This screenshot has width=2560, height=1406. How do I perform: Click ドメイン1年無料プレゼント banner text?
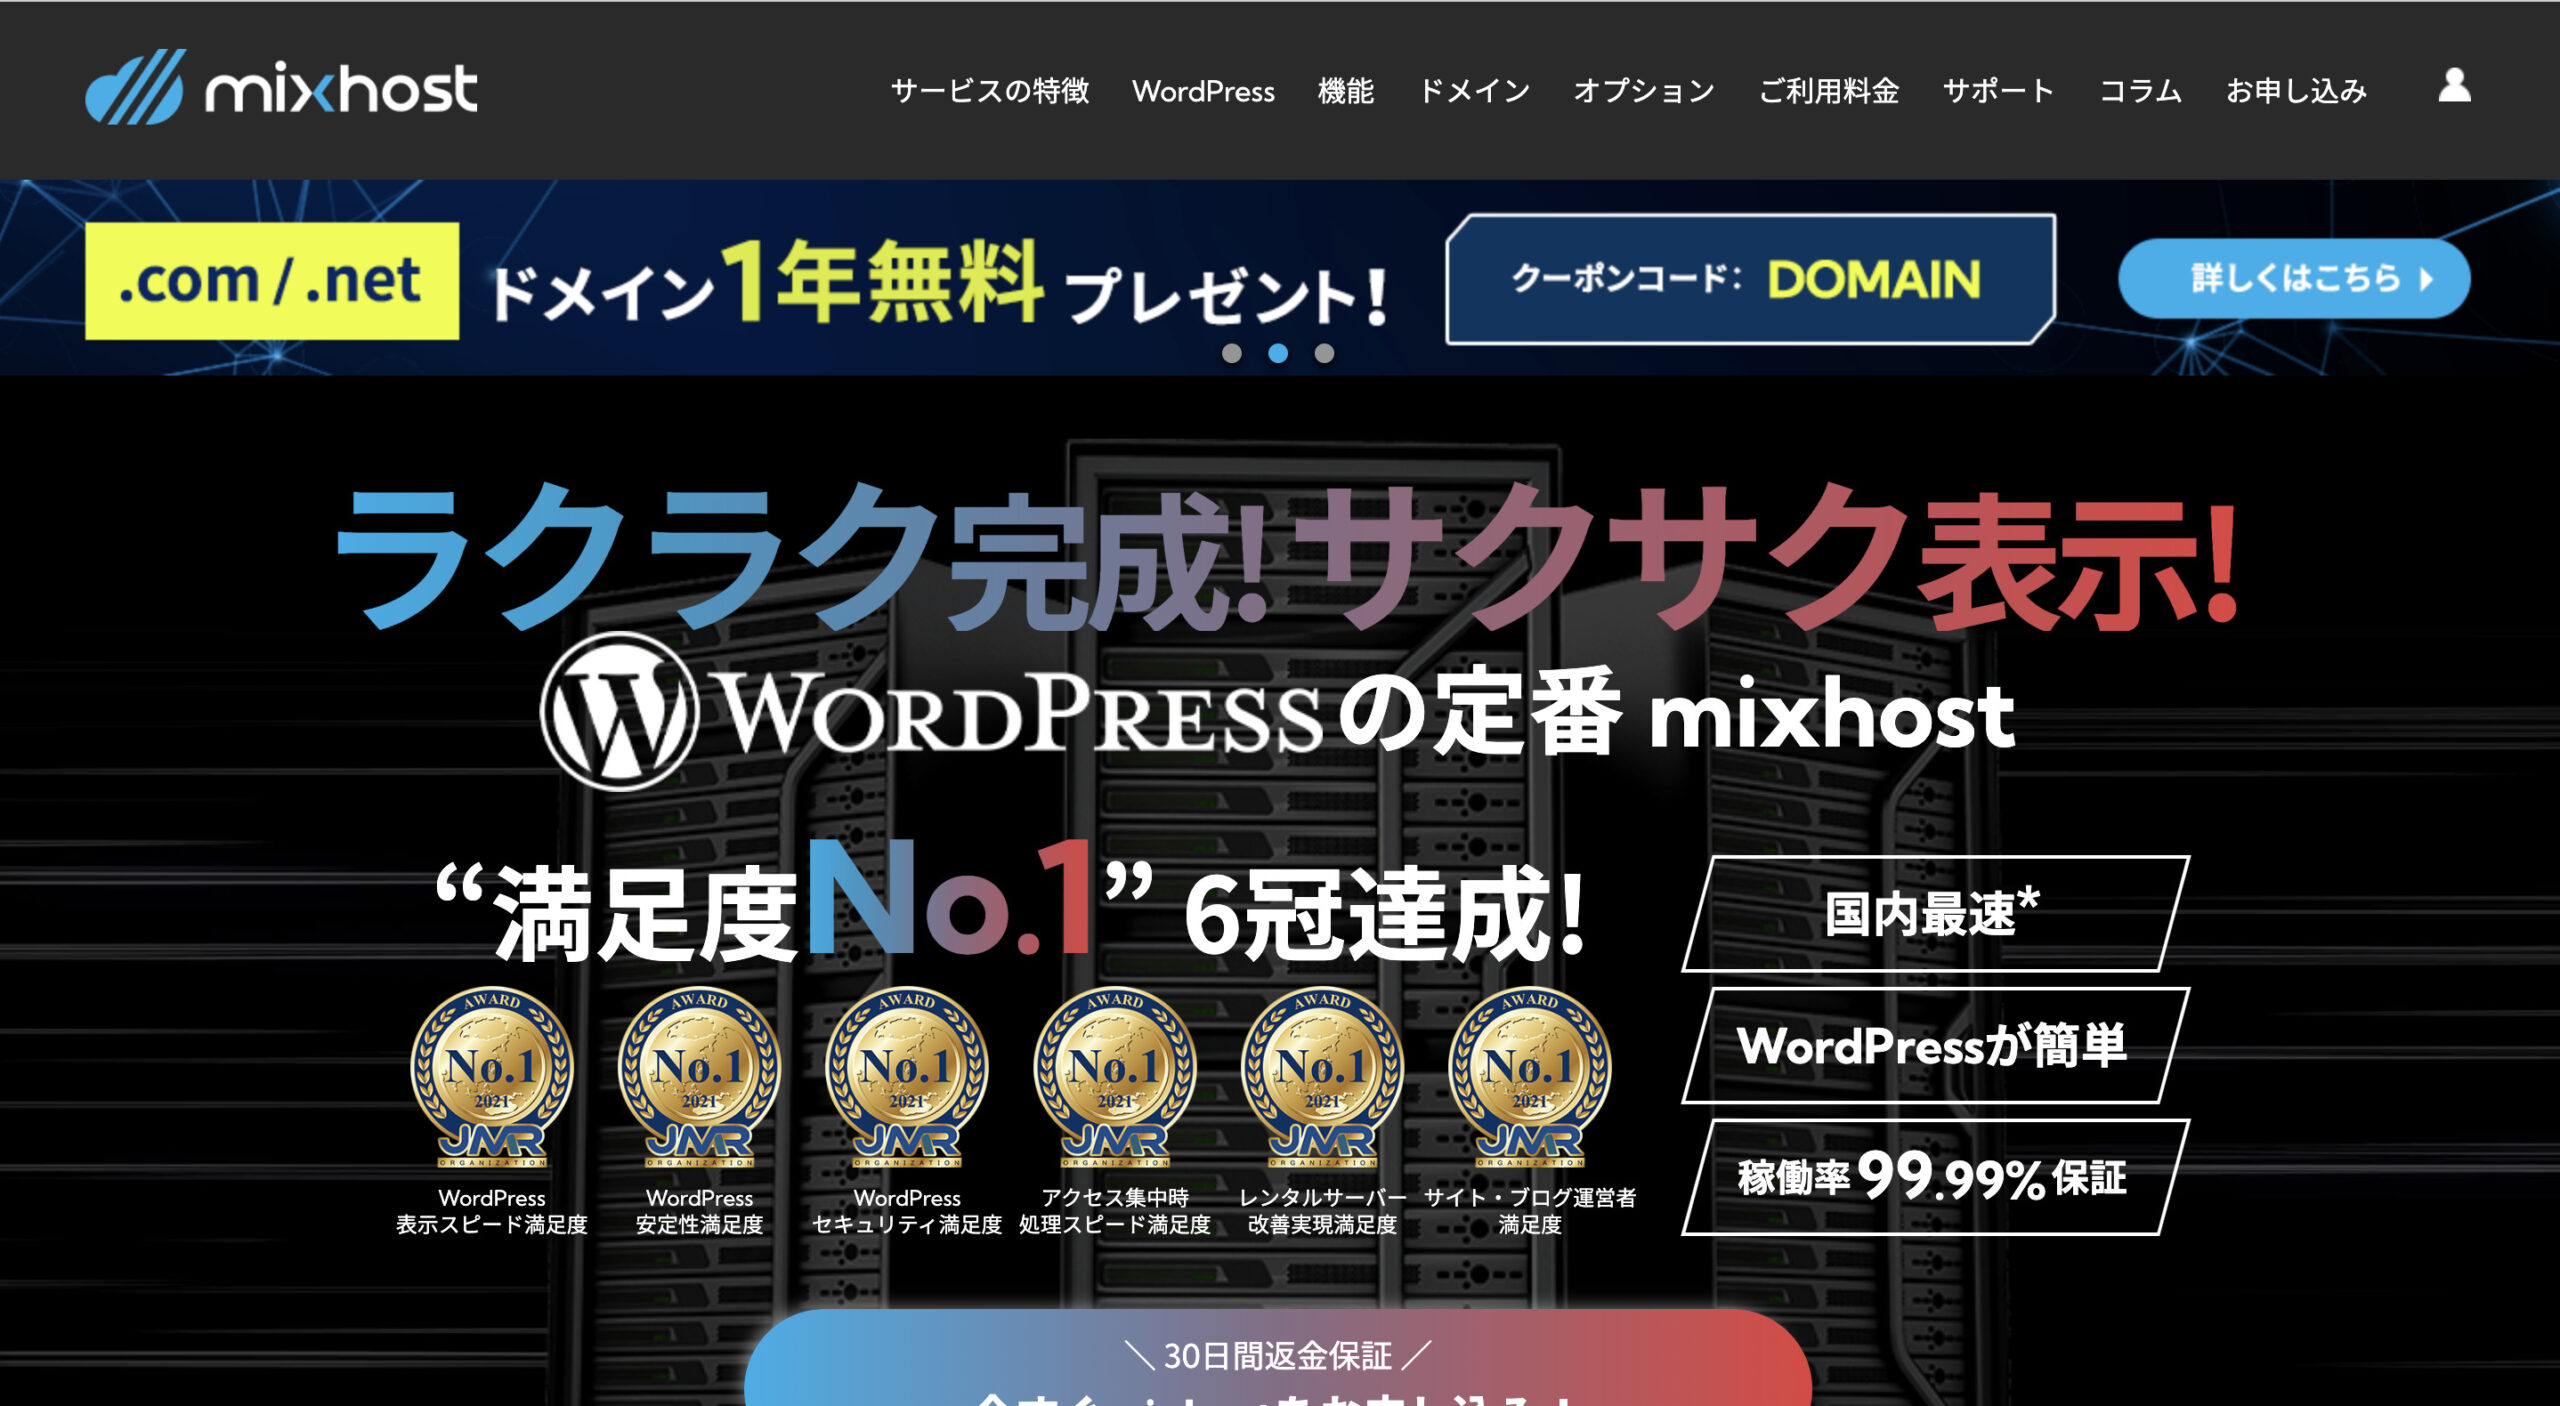tap(938, 283)
